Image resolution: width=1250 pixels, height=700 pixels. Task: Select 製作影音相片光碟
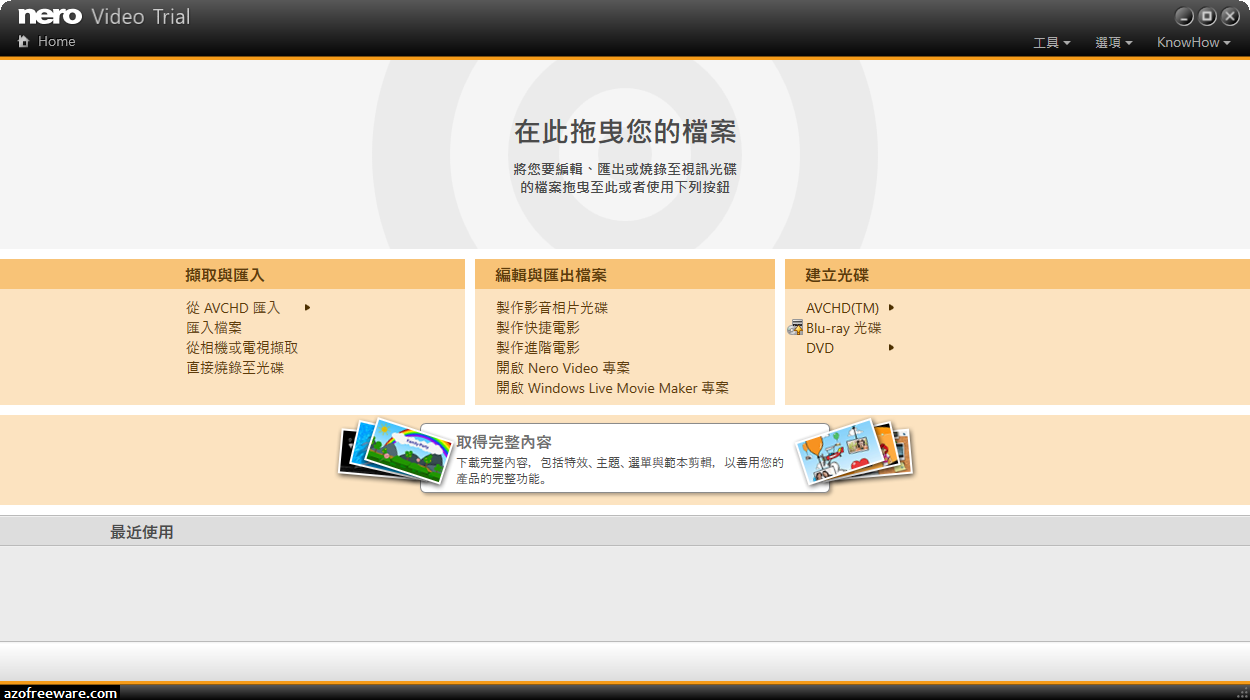552,308
